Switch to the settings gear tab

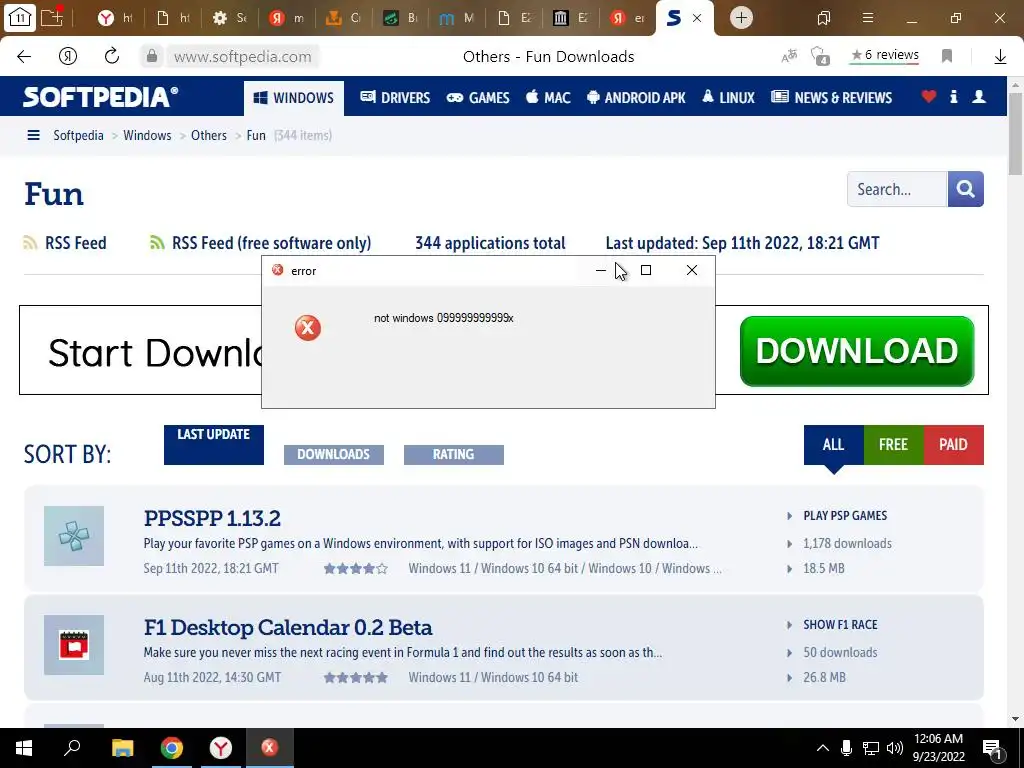tap(230, 18)
